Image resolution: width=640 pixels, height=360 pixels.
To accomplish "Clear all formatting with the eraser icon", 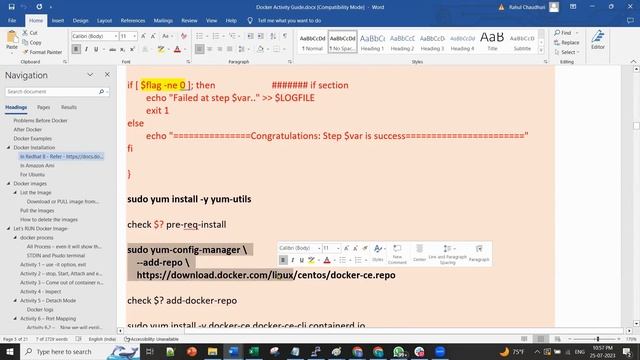I will pos(183,36).
